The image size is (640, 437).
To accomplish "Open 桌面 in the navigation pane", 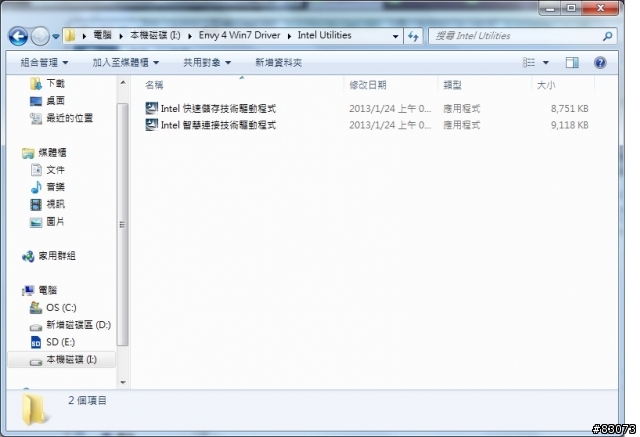I will tap(55, 101).
